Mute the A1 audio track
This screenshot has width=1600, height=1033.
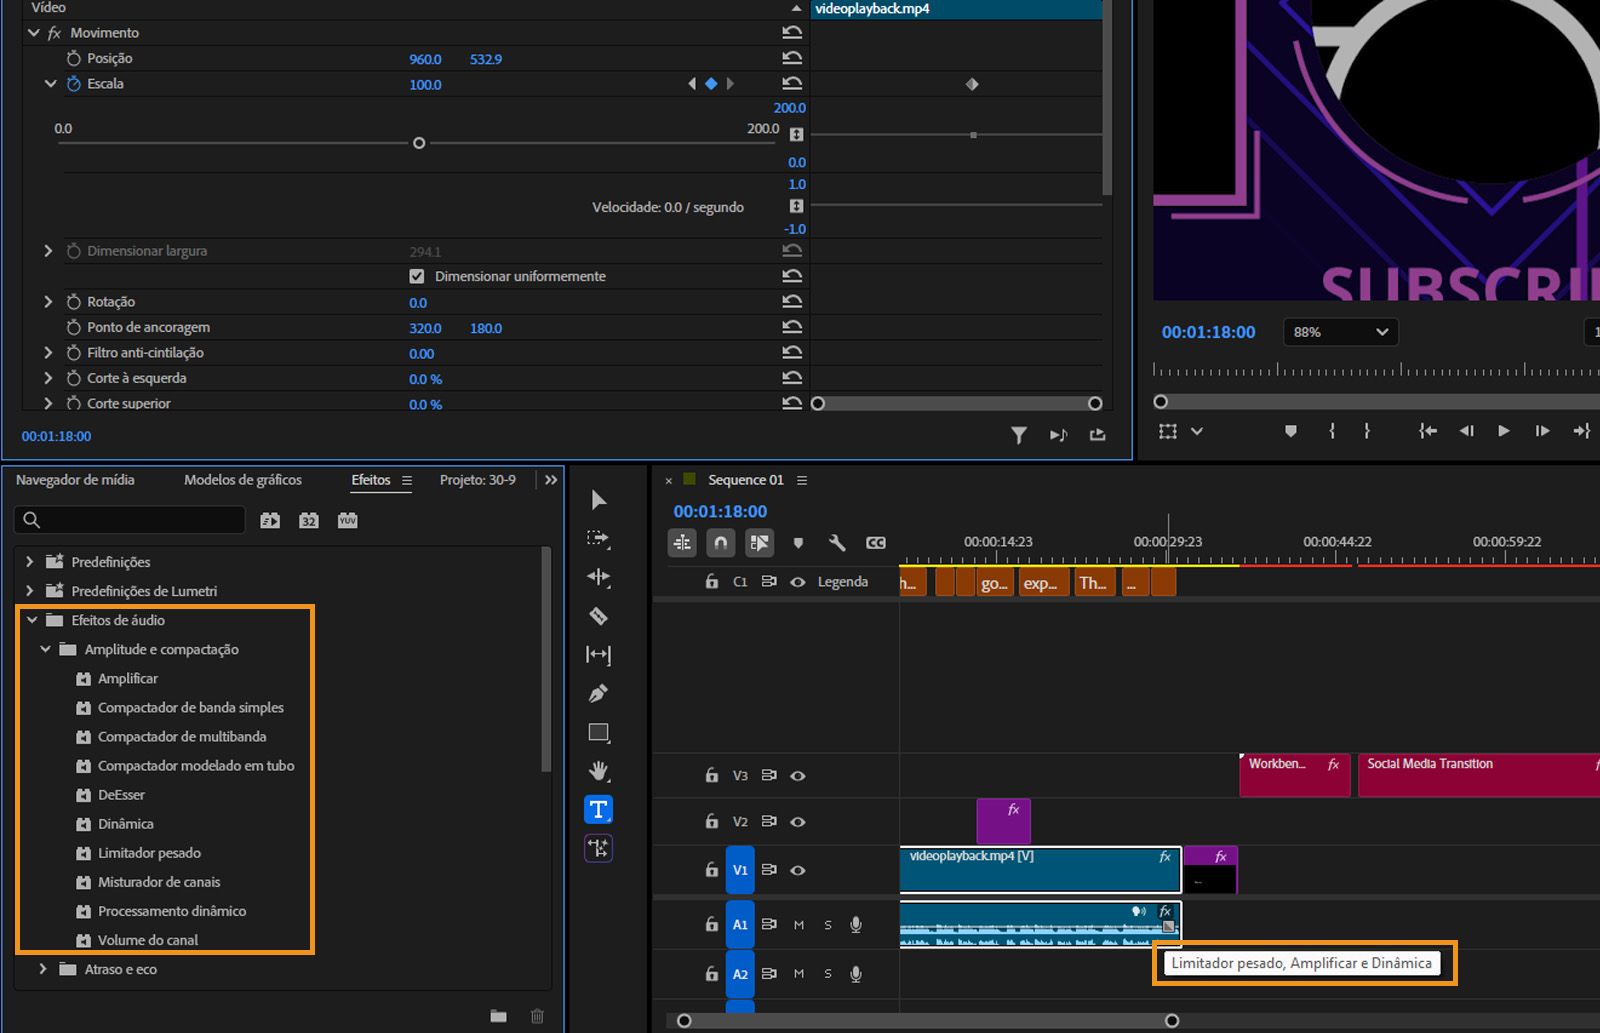pyautogui.click(x=798, y=924)
